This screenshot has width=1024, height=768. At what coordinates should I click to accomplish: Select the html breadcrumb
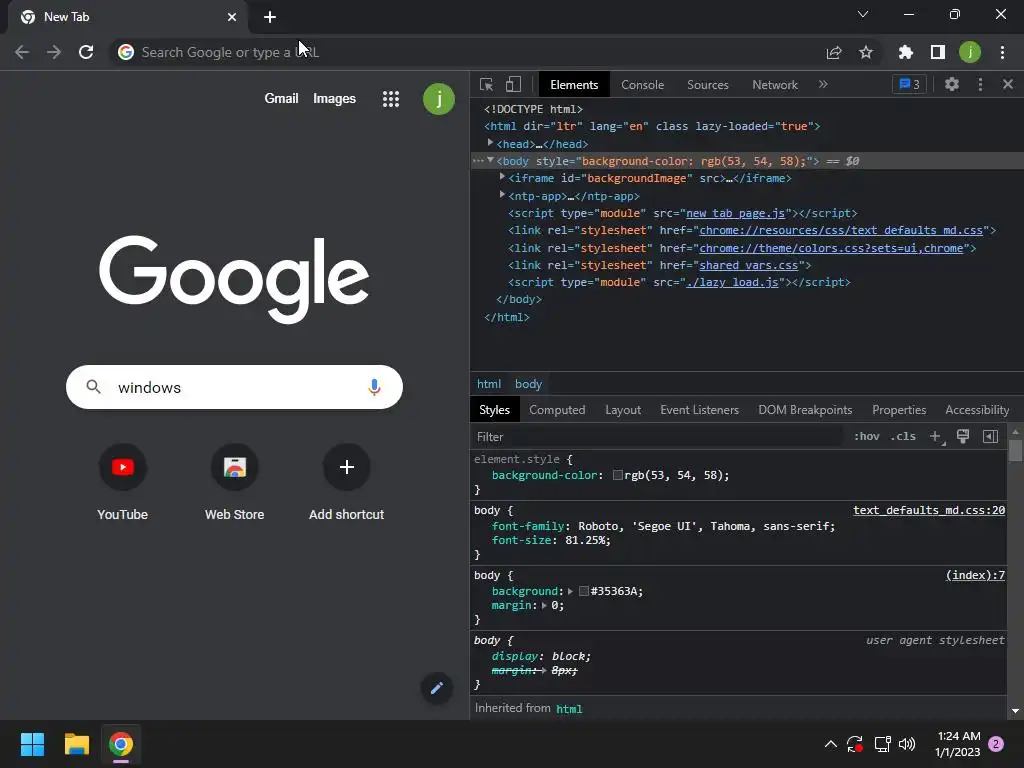[x=488, y=384]
